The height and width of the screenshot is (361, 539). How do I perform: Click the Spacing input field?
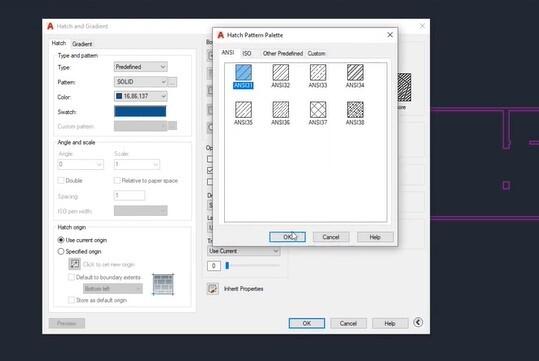[129, 196]
